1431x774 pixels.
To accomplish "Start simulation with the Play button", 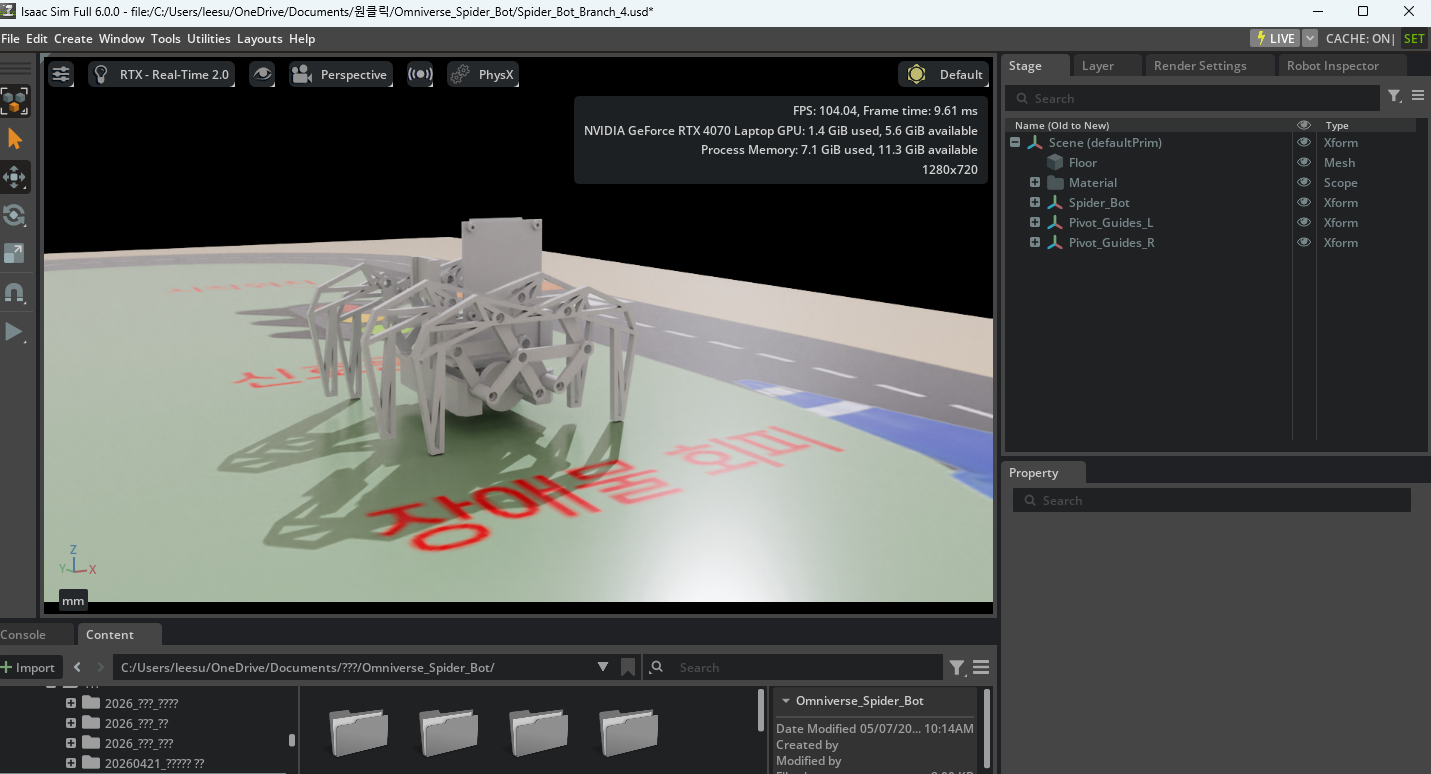I will coord(15,331).
